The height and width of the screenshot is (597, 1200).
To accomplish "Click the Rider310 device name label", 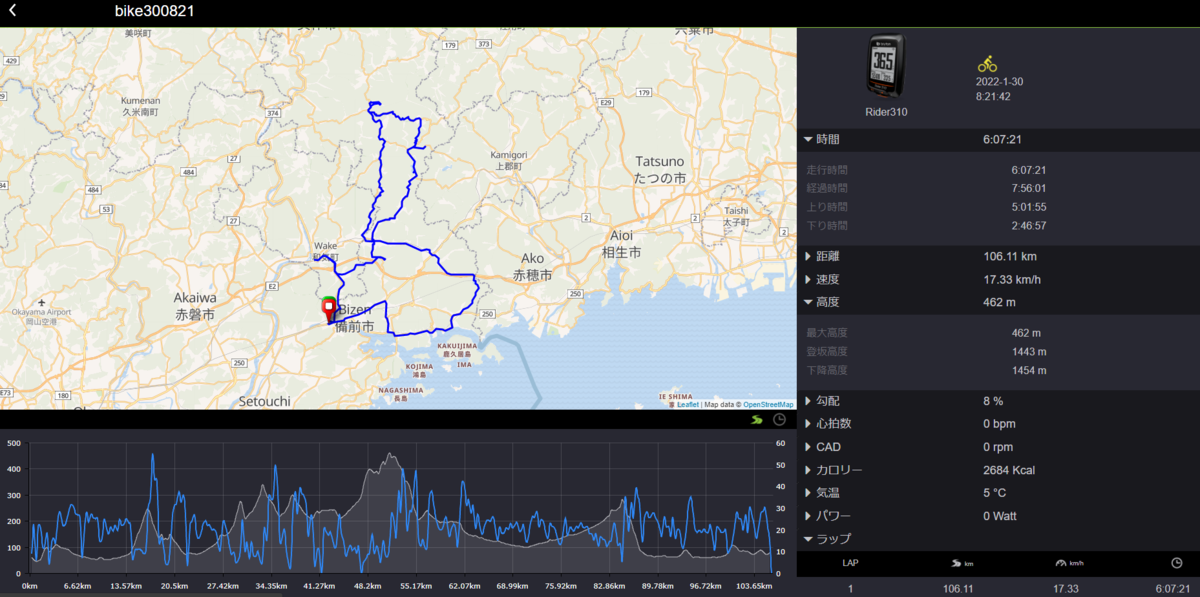I will (886, 112).
